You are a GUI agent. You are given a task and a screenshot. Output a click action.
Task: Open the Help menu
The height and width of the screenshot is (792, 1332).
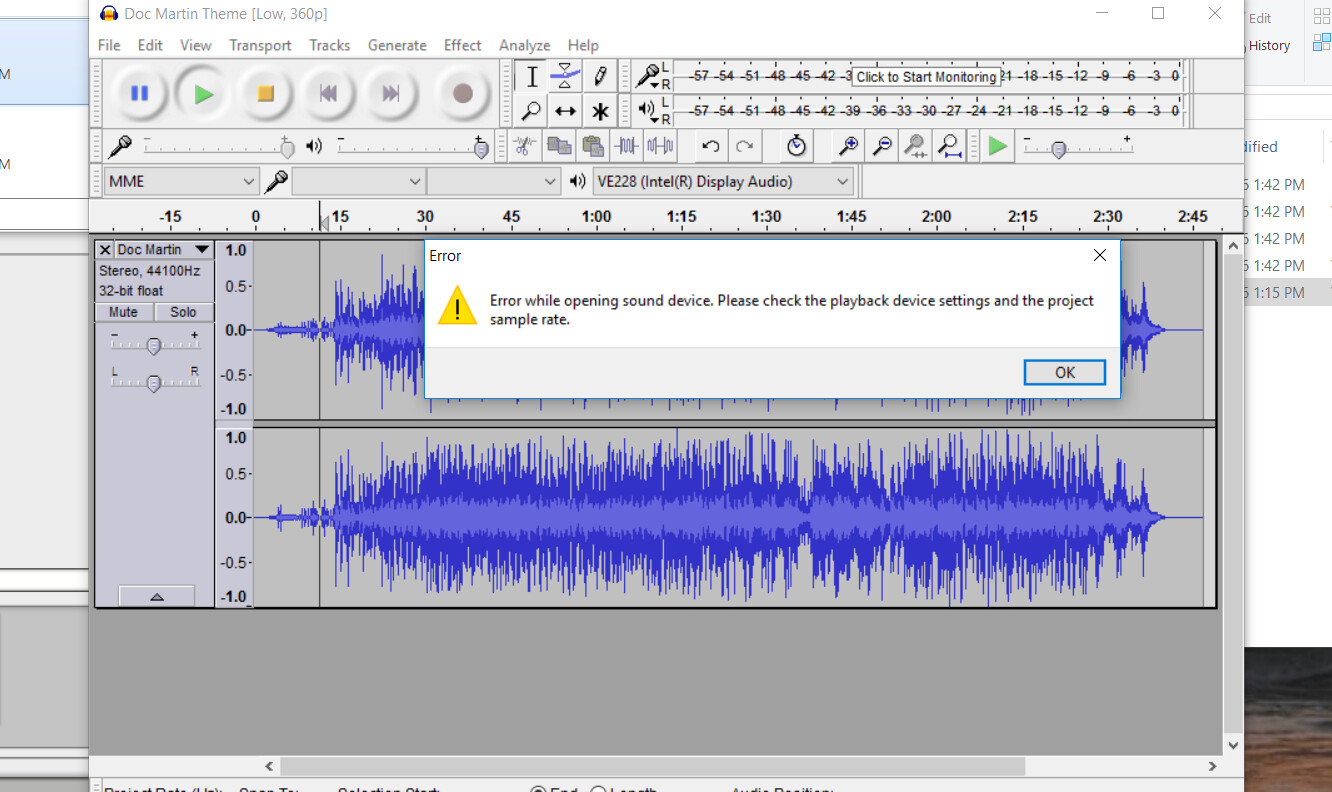pyautogui.click(x=583, y=45)
